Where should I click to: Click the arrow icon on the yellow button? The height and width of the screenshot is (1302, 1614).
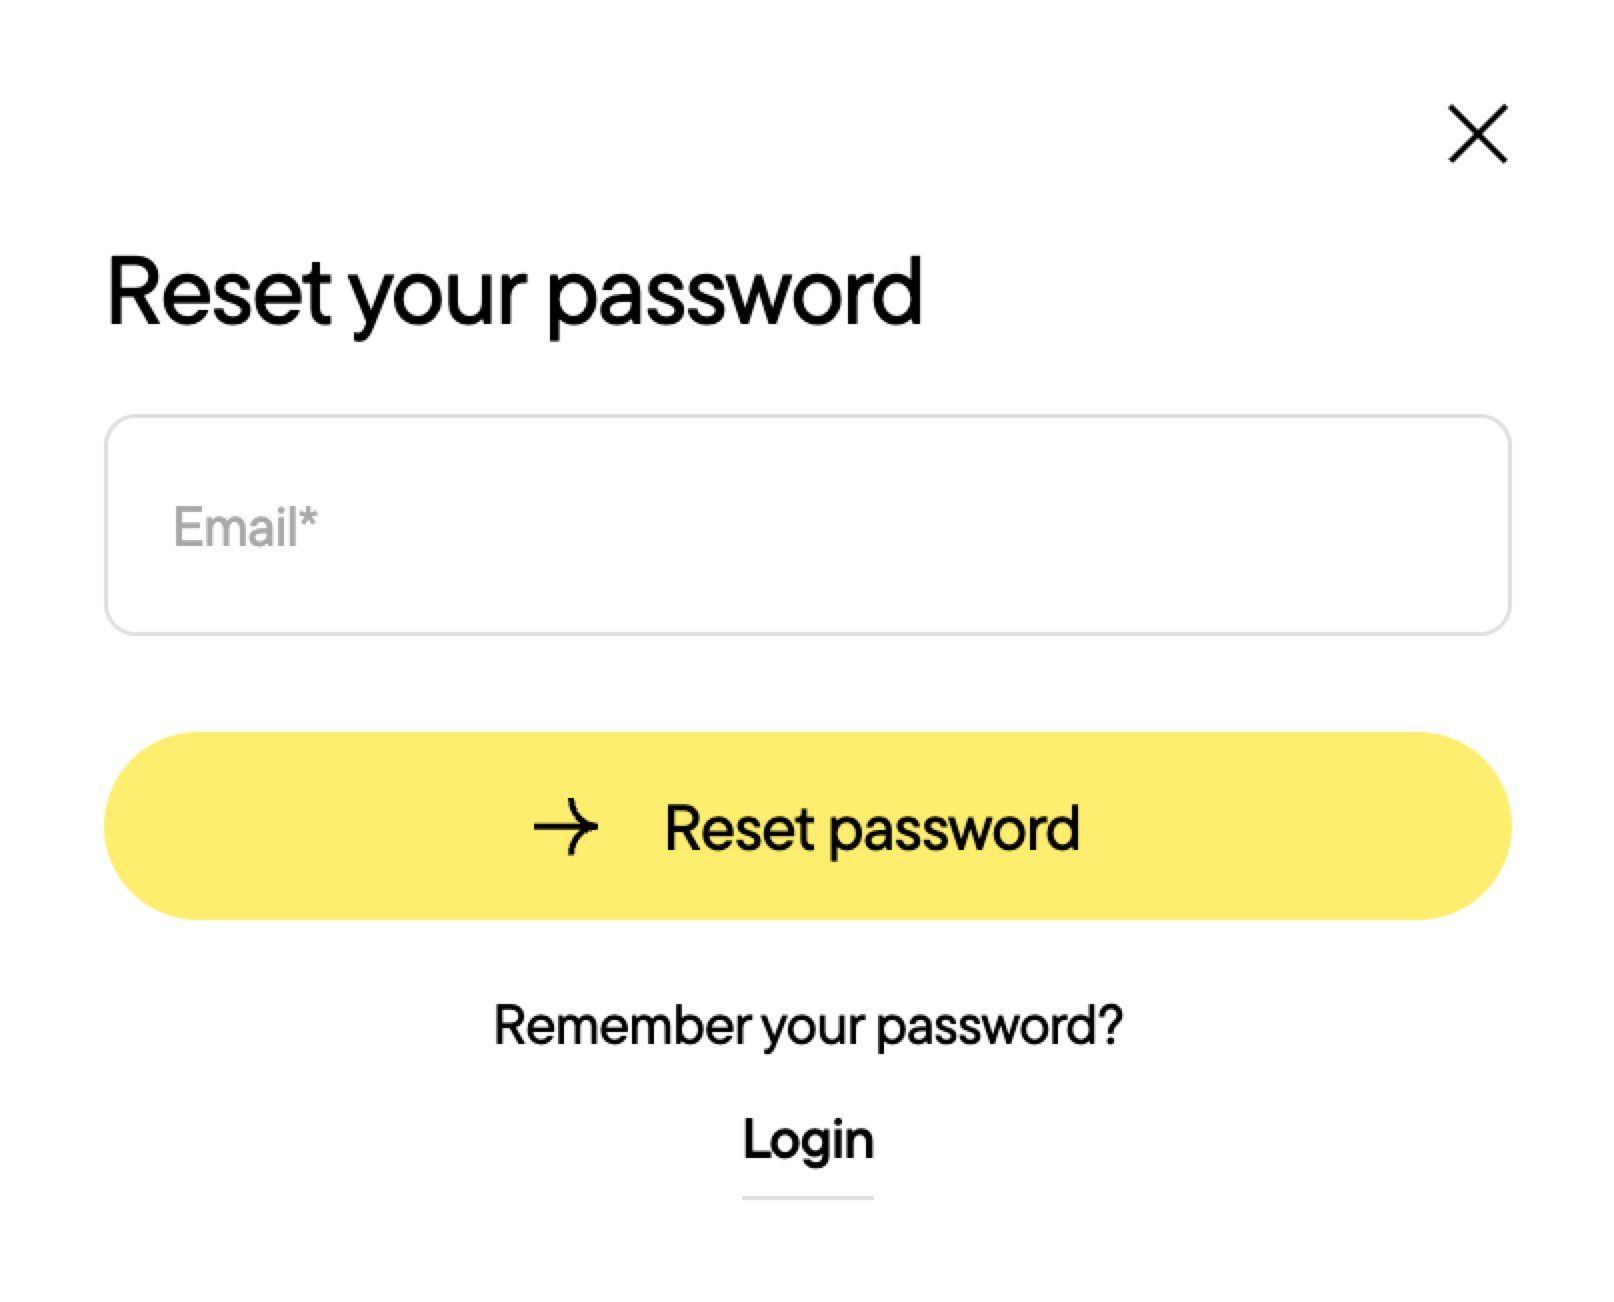point(565,827)
